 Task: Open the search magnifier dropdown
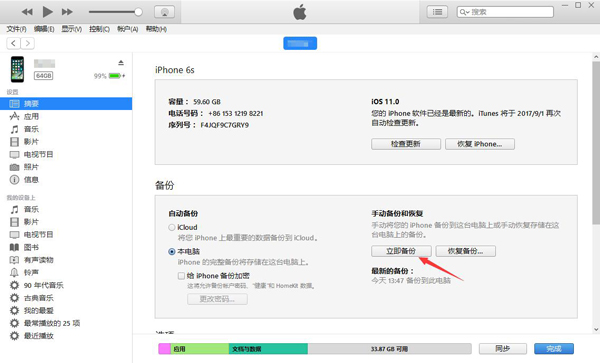pos(464,12)
